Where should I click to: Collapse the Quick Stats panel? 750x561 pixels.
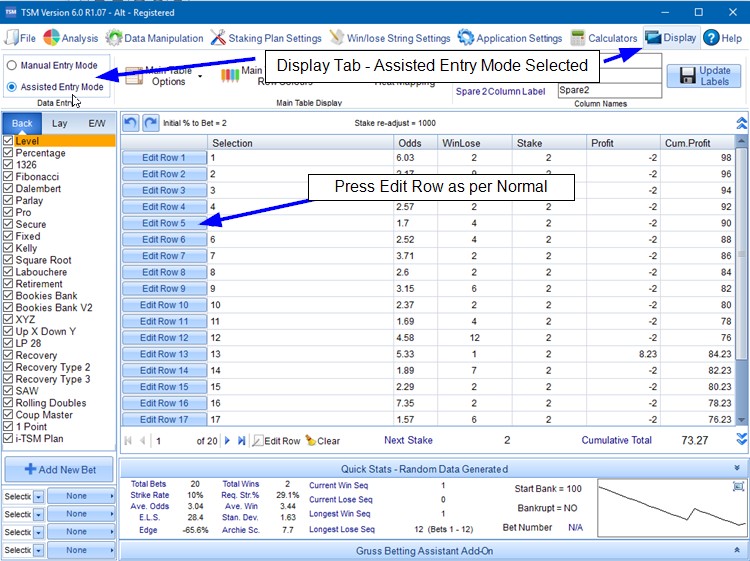click(738, 468)
